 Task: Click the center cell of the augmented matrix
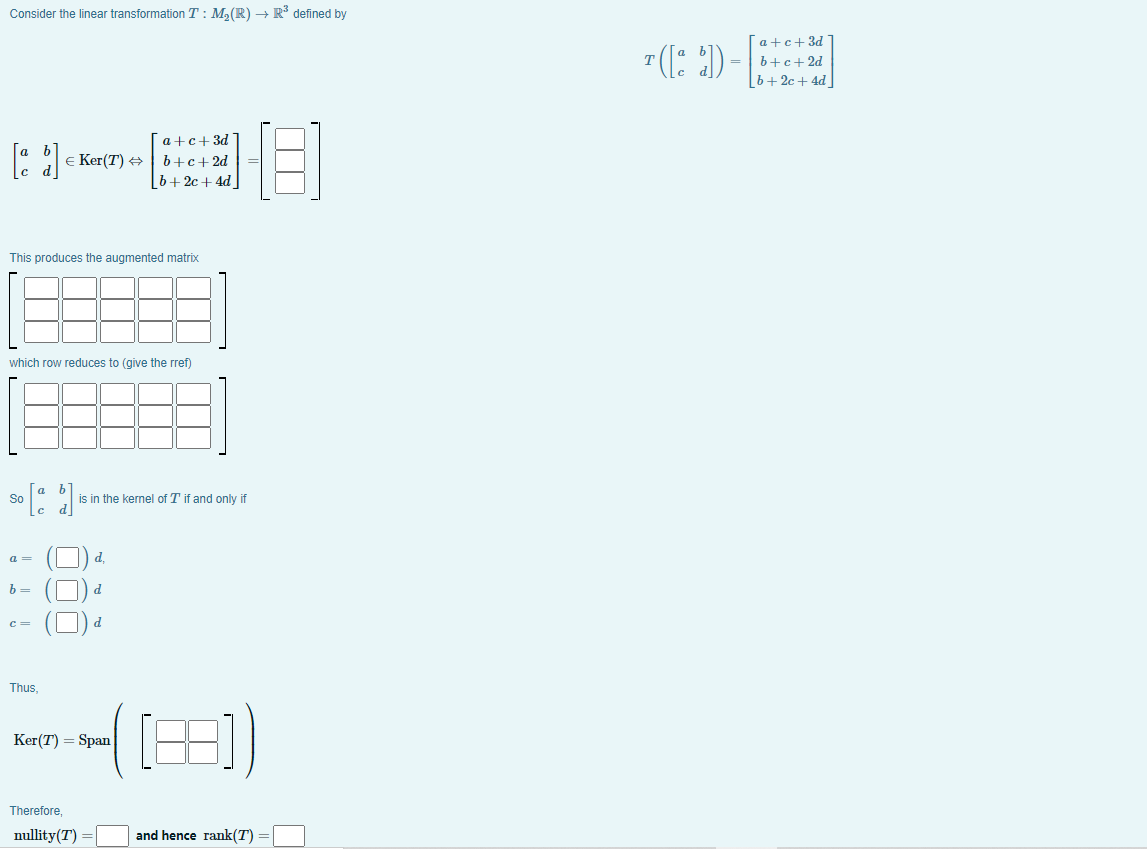(x=117, y=310)
